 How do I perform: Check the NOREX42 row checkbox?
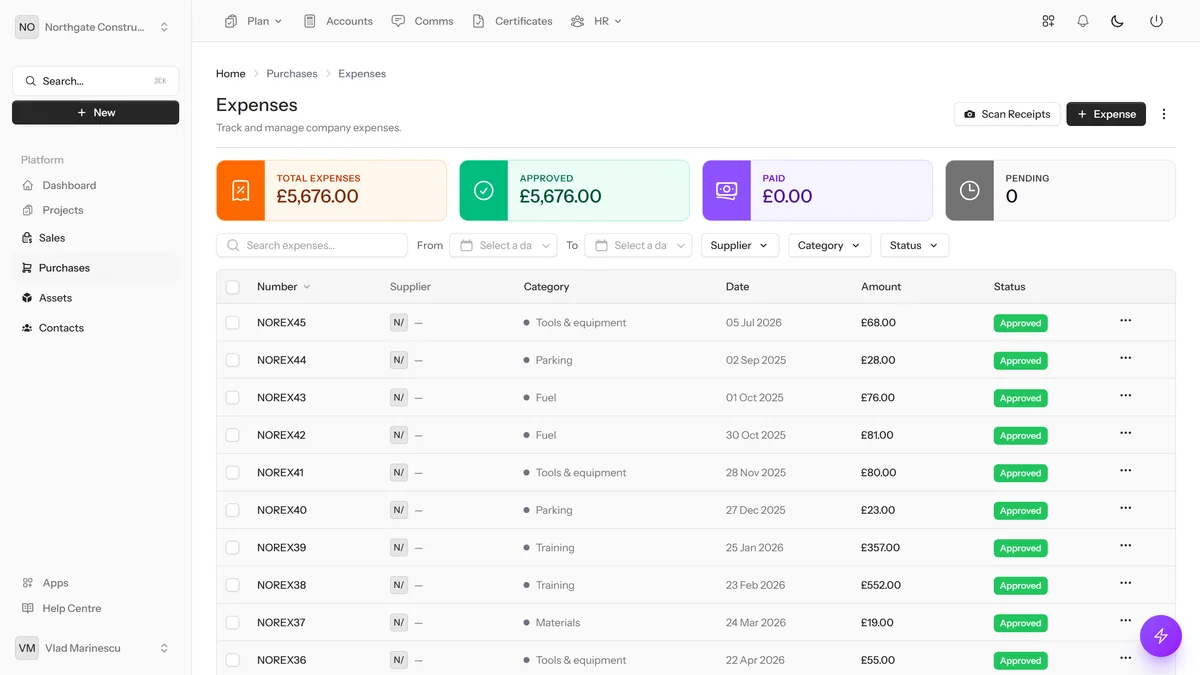click(x=233, y=435)
